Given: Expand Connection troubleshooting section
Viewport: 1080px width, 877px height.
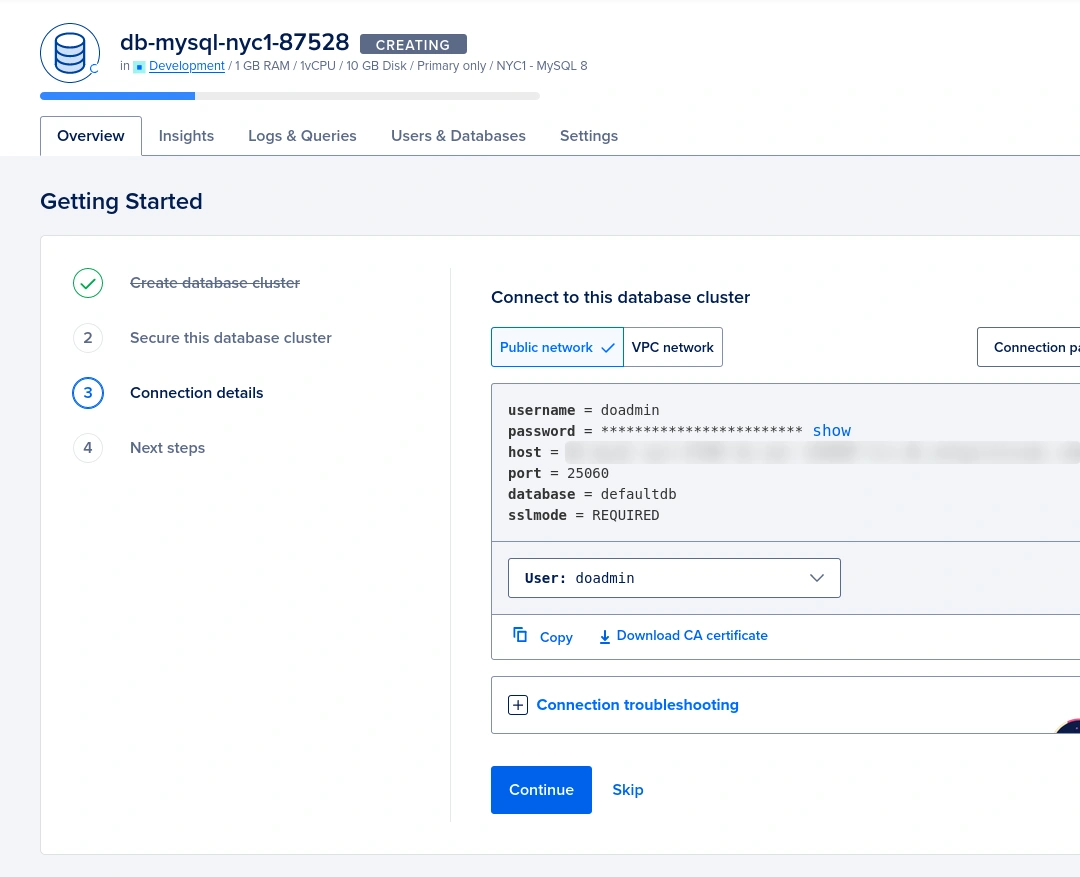Looking at the screenshot, I should [637, 705].
